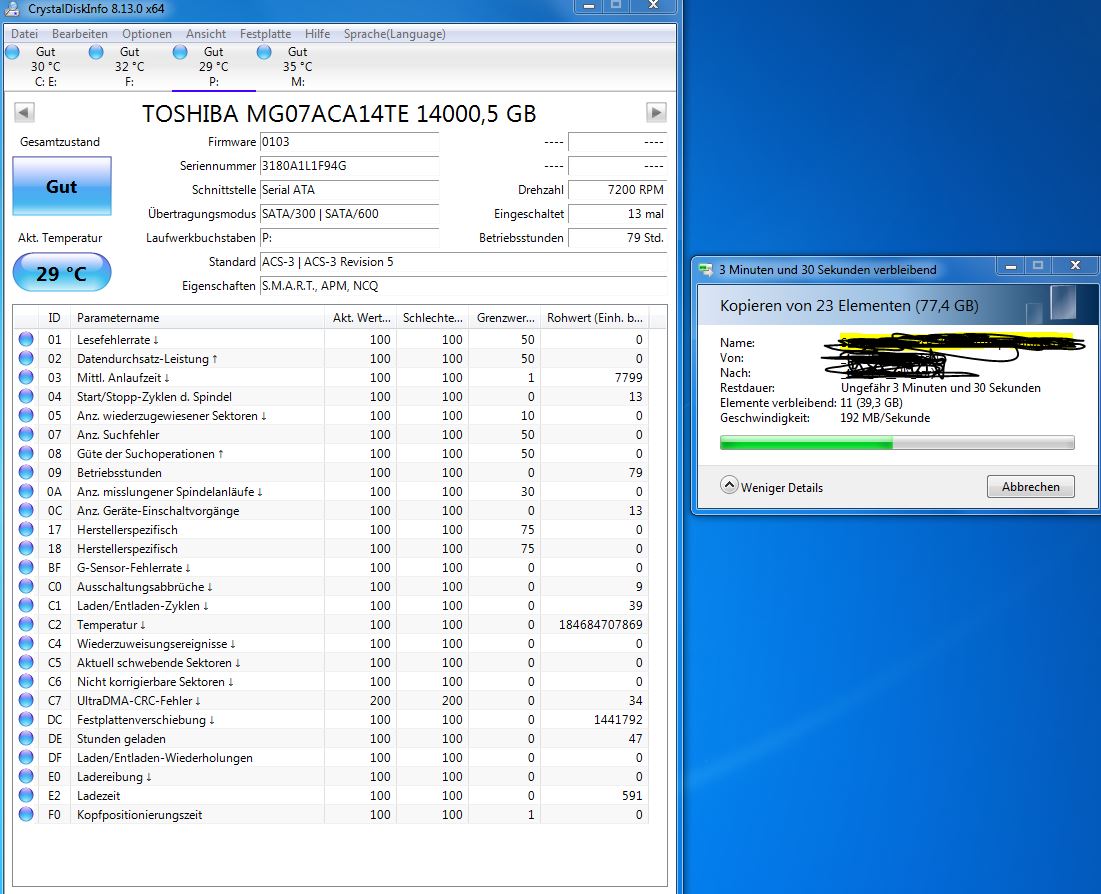The image size is (1101, 894).
Task: Click status icon for Anz. Suchfehler row
Action: (26, 434)
